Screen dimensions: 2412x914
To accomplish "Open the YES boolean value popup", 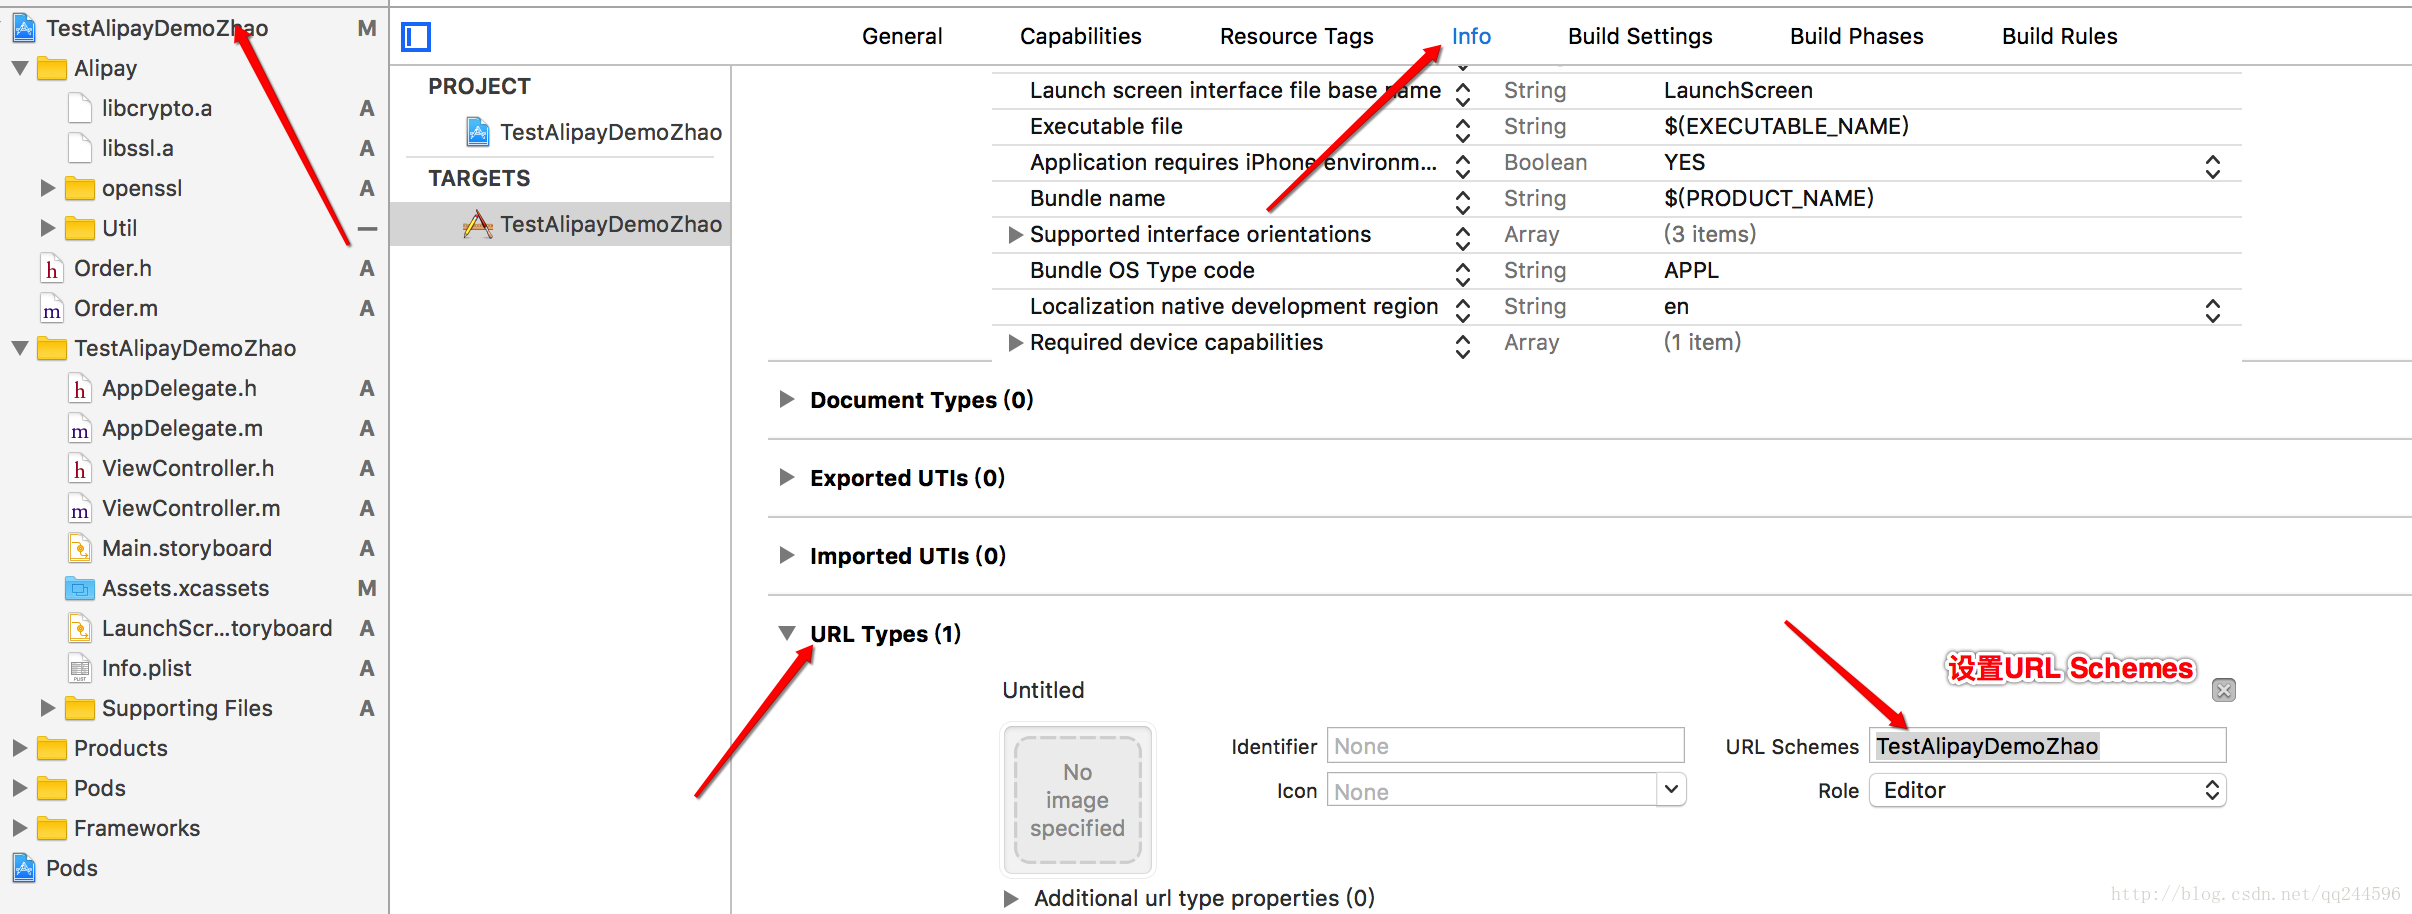I will (x=2213, y=166).
